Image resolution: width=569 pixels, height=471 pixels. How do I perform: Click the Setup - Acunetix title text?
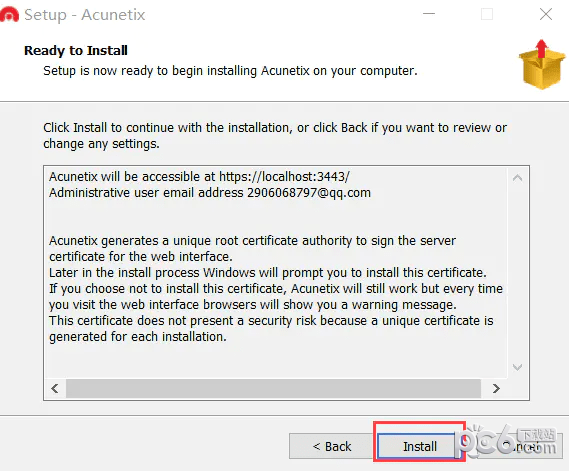(x=85, y=15)
